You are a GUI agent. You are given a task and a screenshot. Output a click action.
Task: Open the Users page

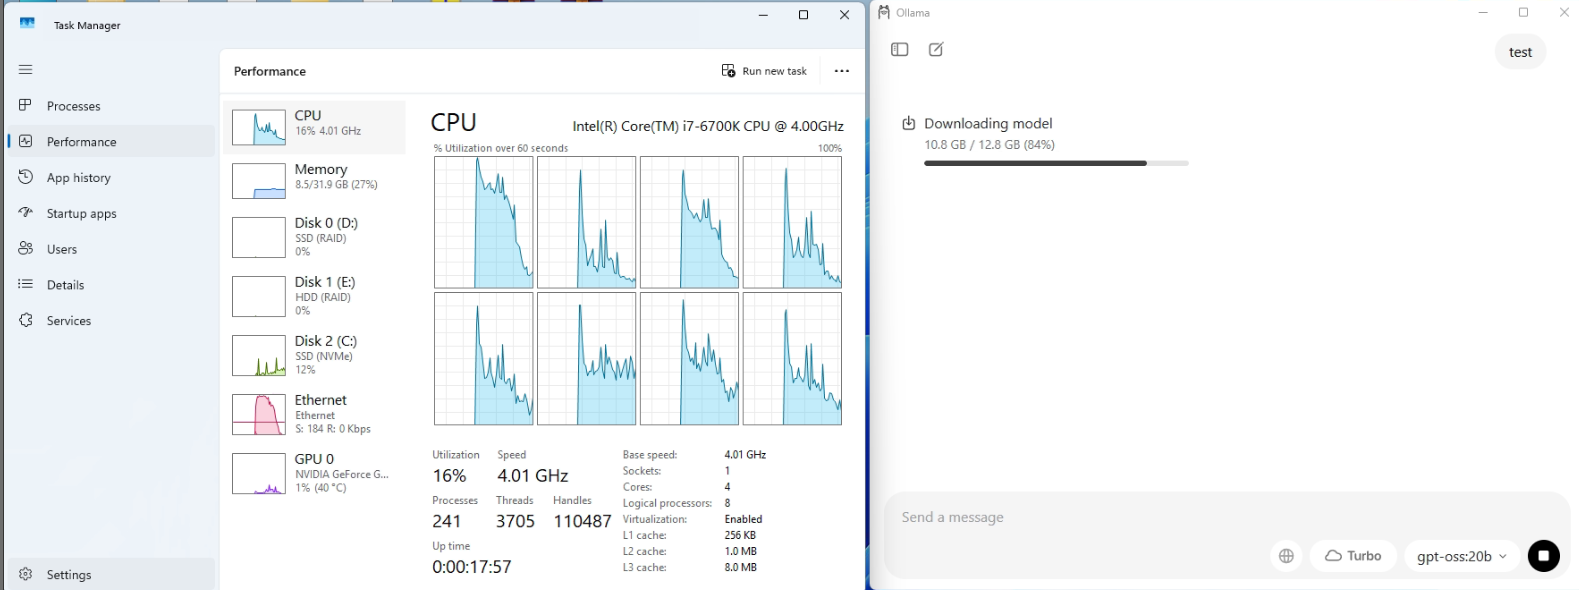tap(110, 249)
